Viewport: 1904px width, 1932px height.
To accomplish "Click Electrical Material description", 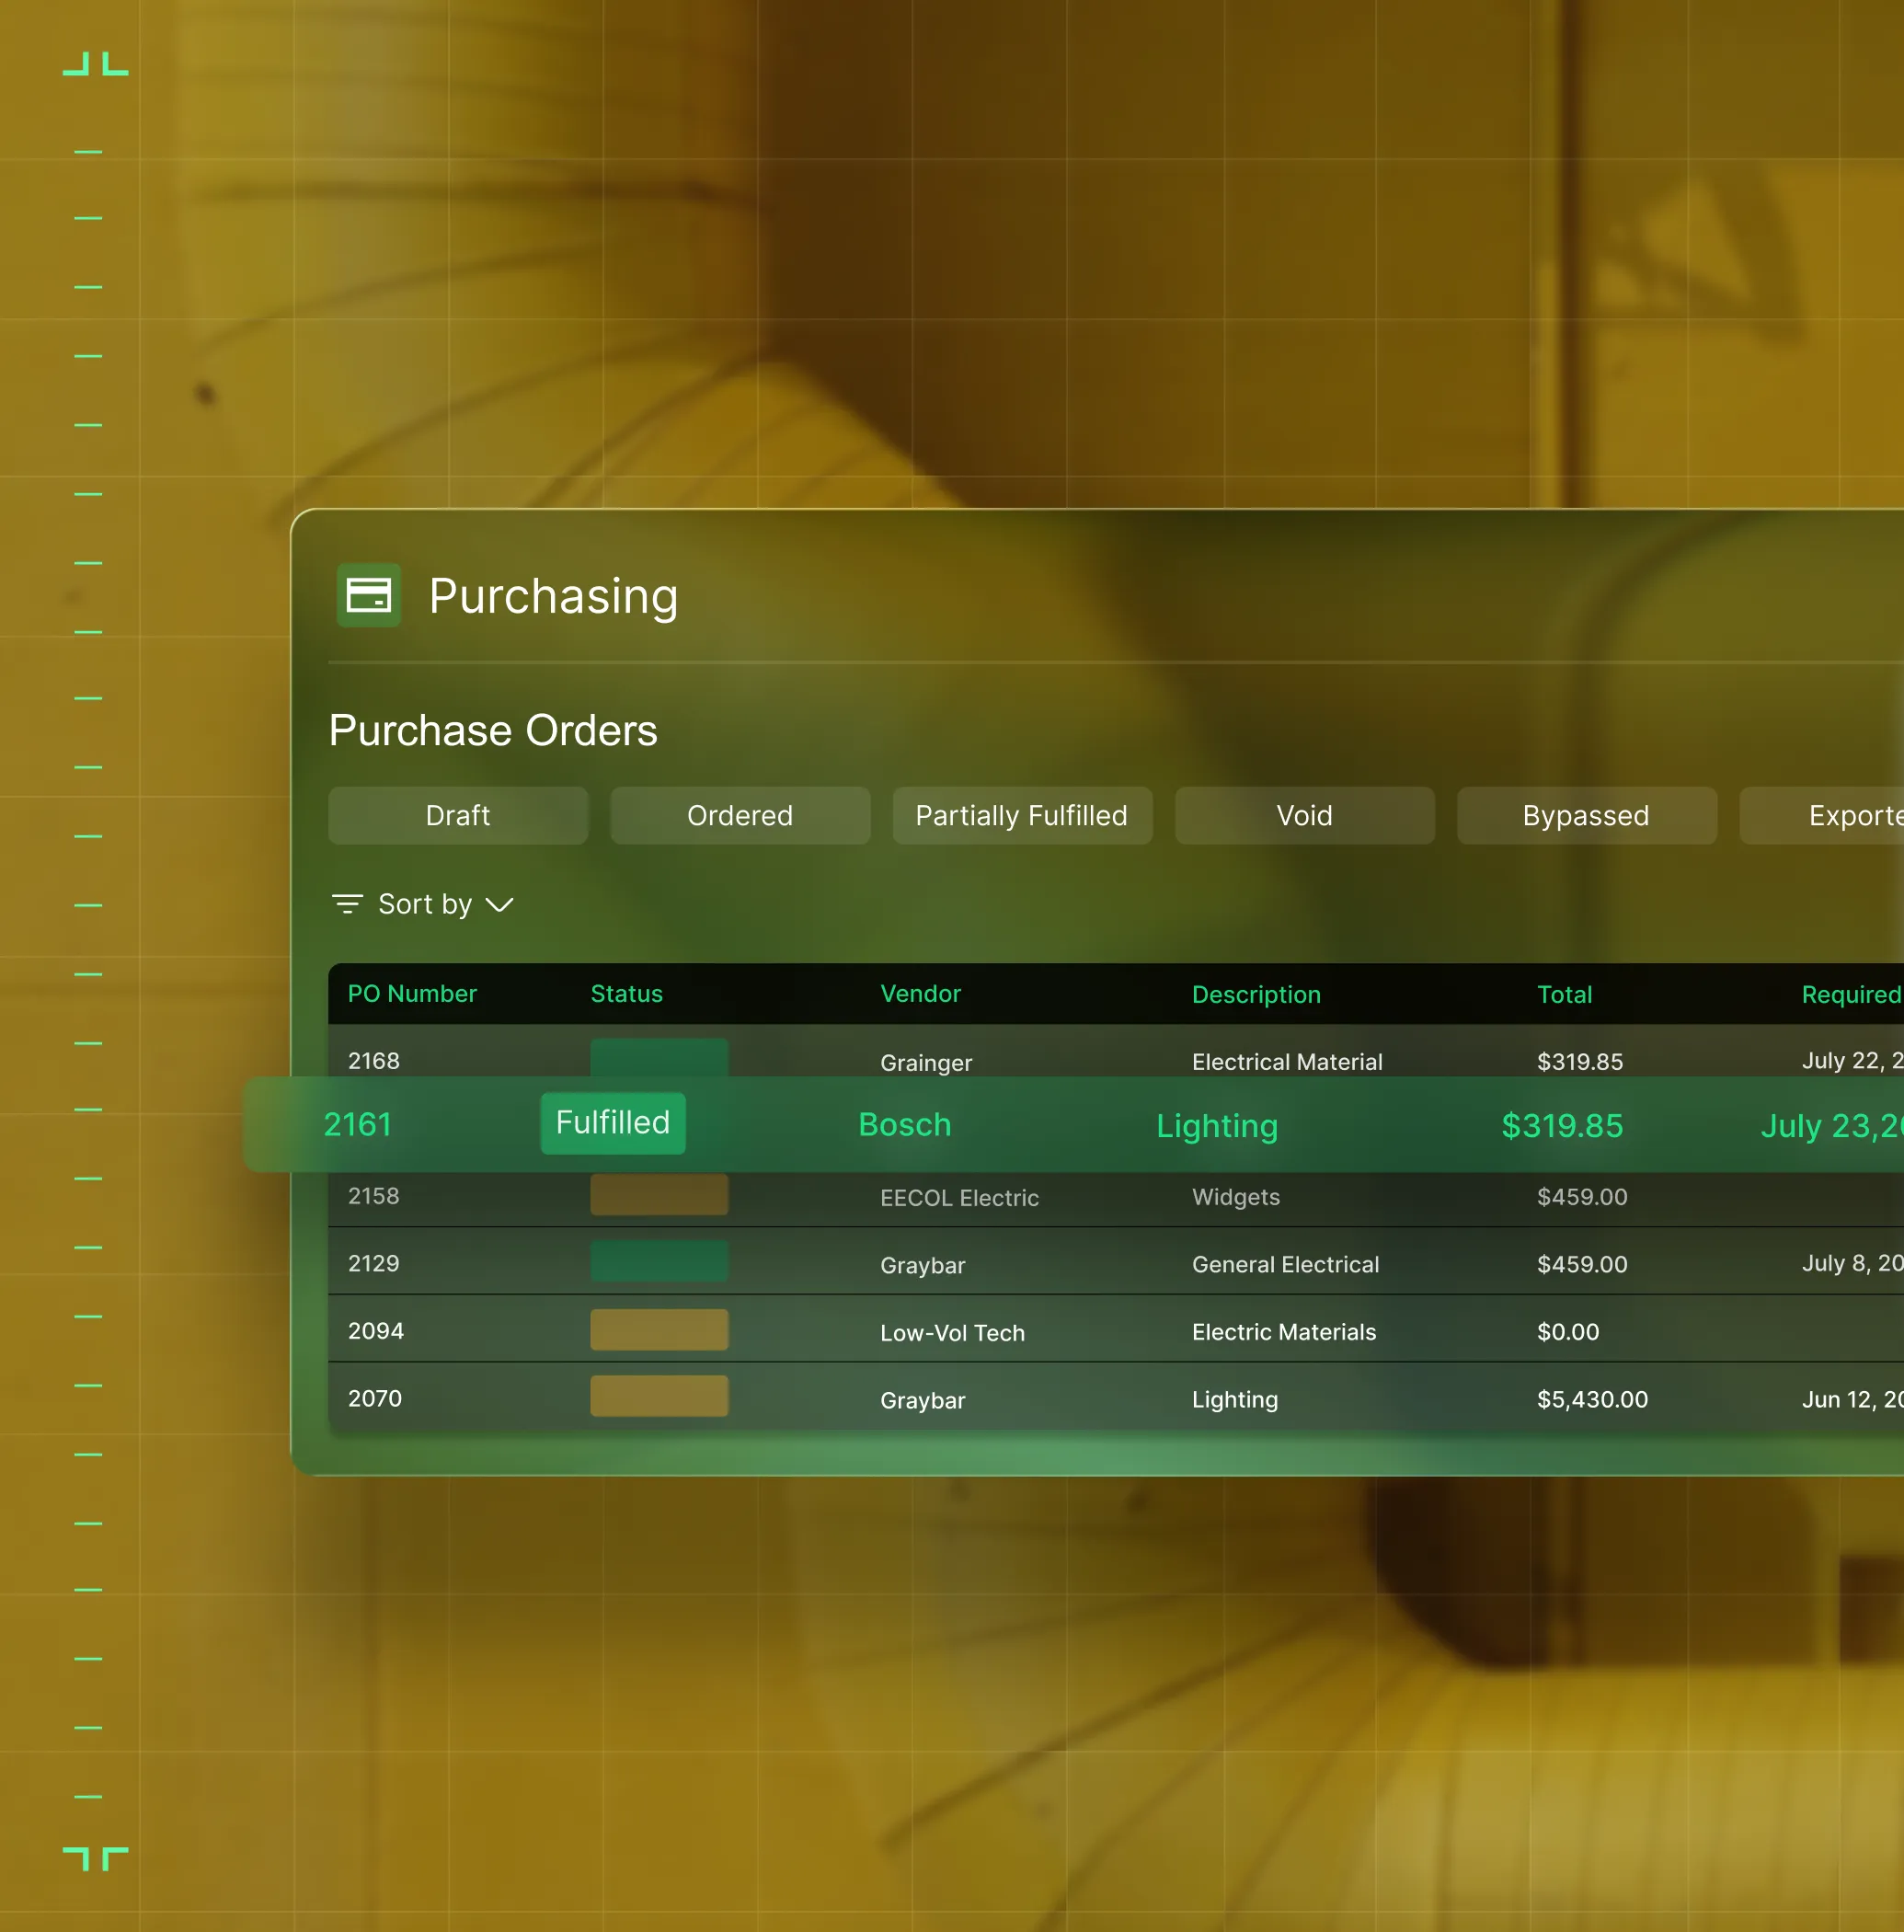I will (x=1287, y=1061).
